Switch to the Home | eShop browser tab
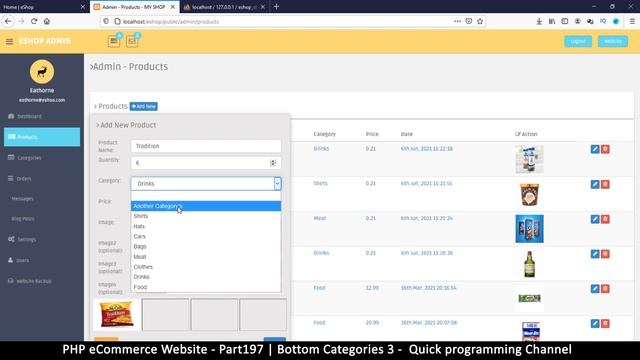This screenshot has height=360, width=640. 44,7
